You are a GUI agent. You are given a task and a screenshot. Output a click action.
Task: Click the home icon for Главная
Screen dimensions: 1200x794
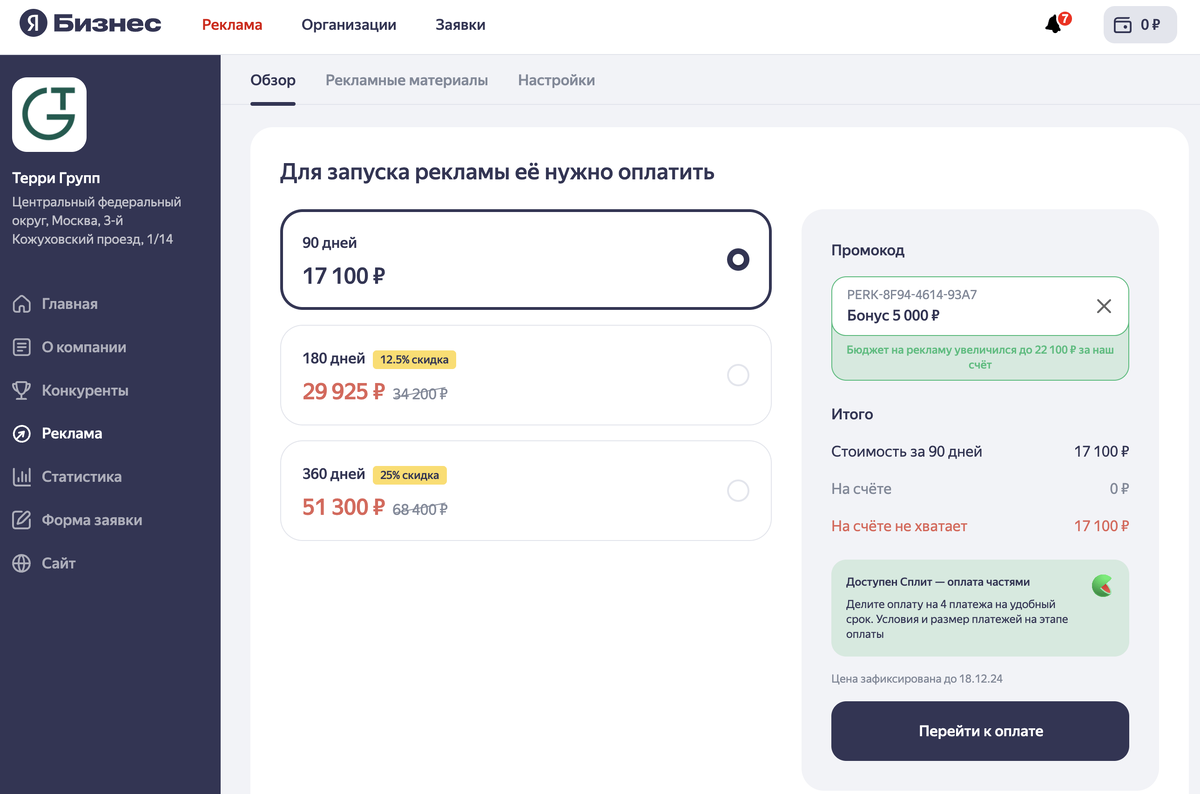coord(21,304)
